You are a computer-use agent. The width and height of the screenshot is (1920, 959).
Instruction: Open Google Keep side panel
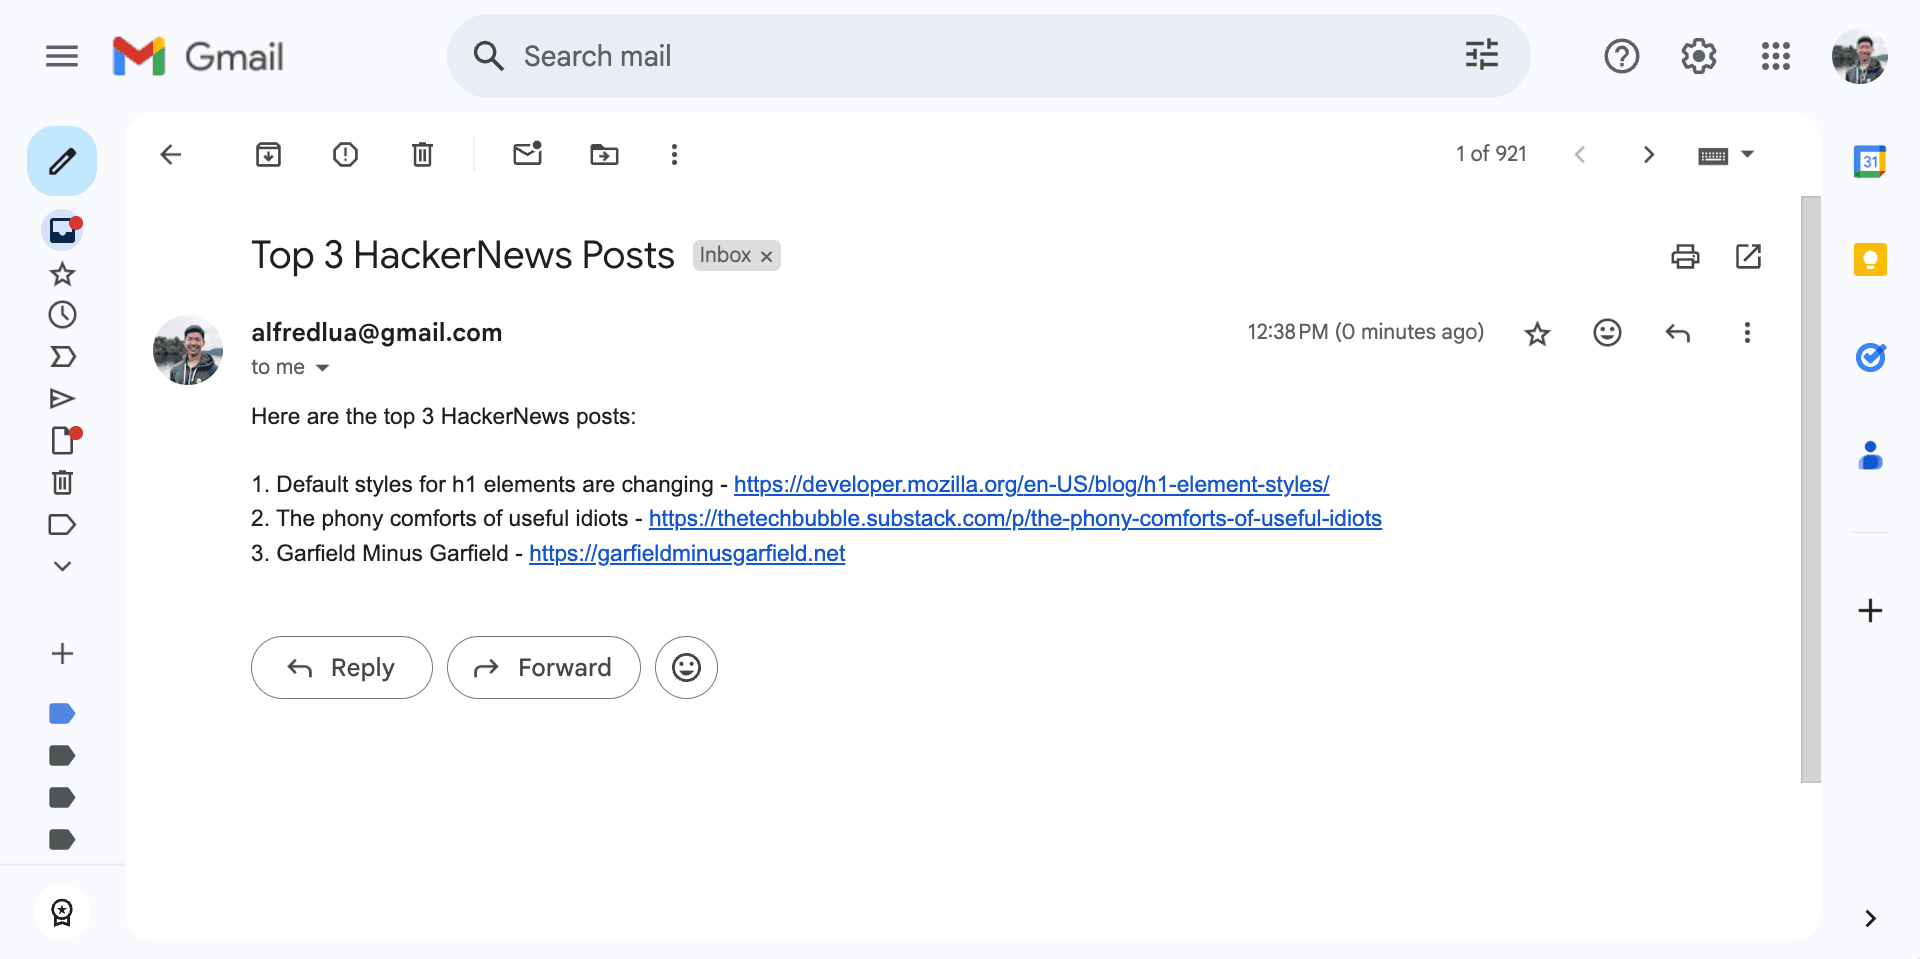point(1870,259)
